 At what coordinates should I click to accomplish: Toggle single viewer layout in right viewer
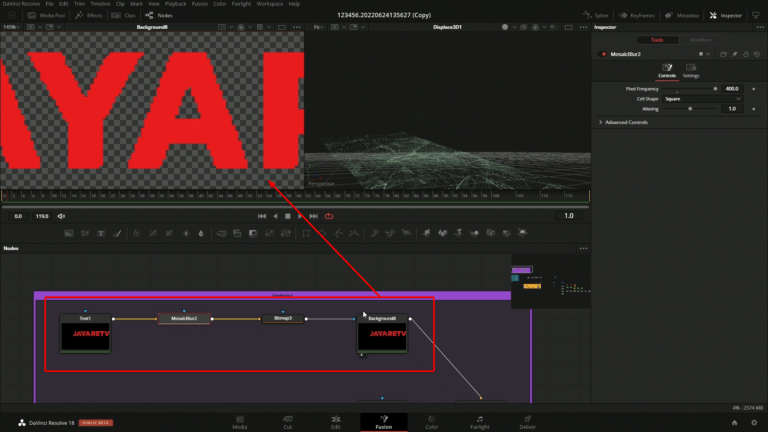(x=568, y=27)
